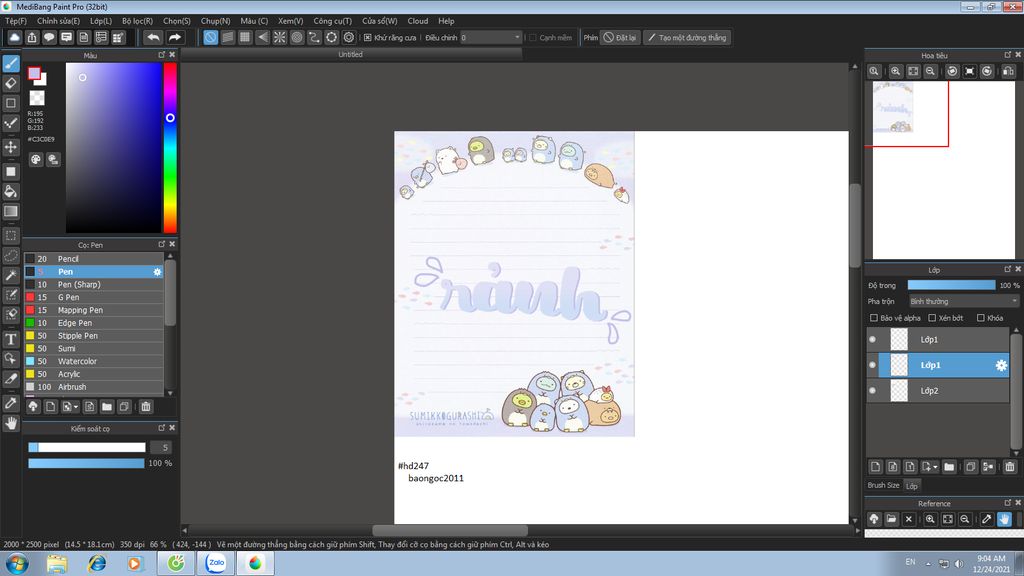Duplicate the layer

pyautogui.click(x=970, y=466)
